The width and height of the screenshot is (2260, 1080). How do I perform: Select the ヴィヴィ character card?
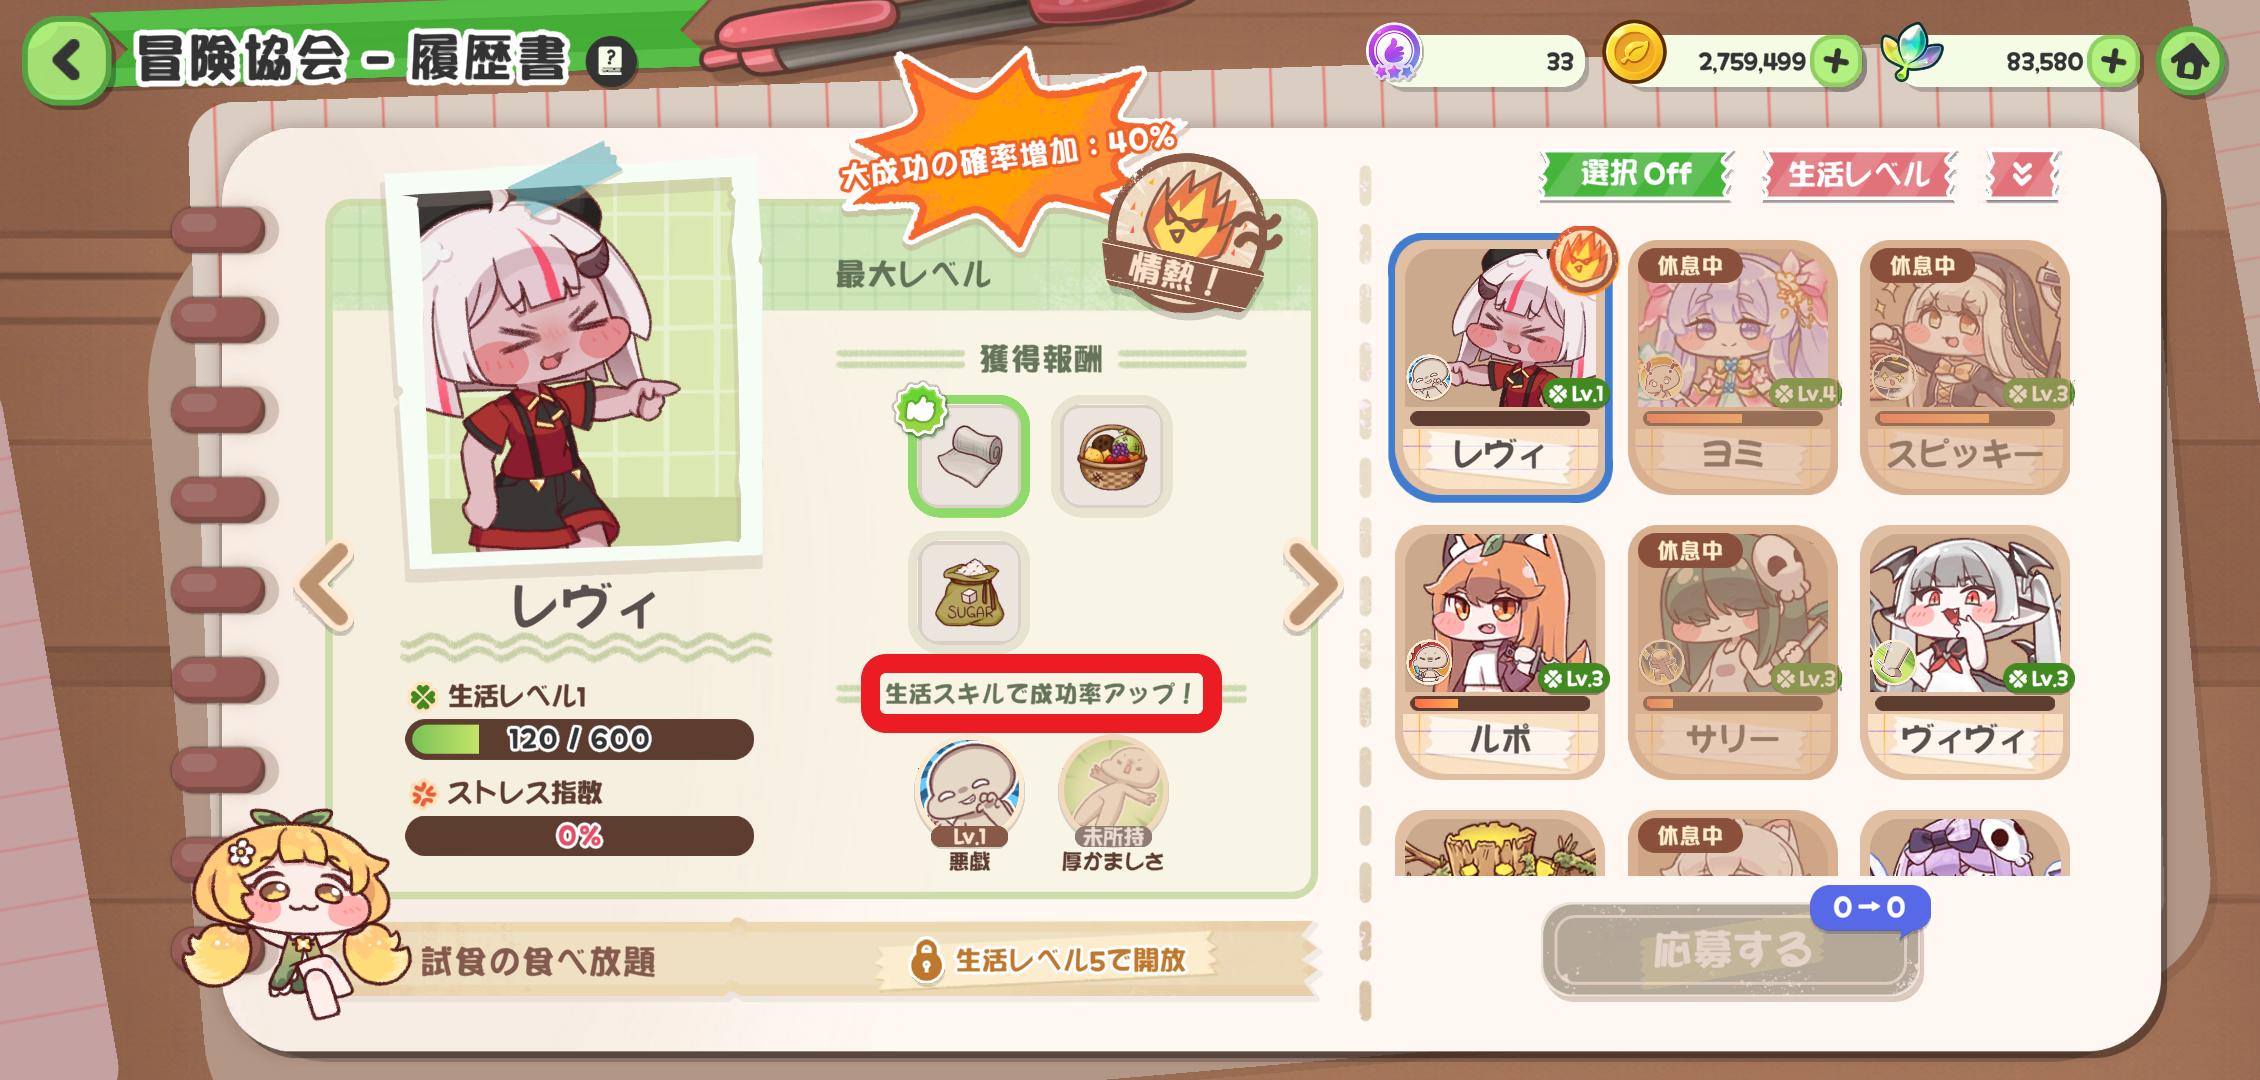(x=1964, y=652)
